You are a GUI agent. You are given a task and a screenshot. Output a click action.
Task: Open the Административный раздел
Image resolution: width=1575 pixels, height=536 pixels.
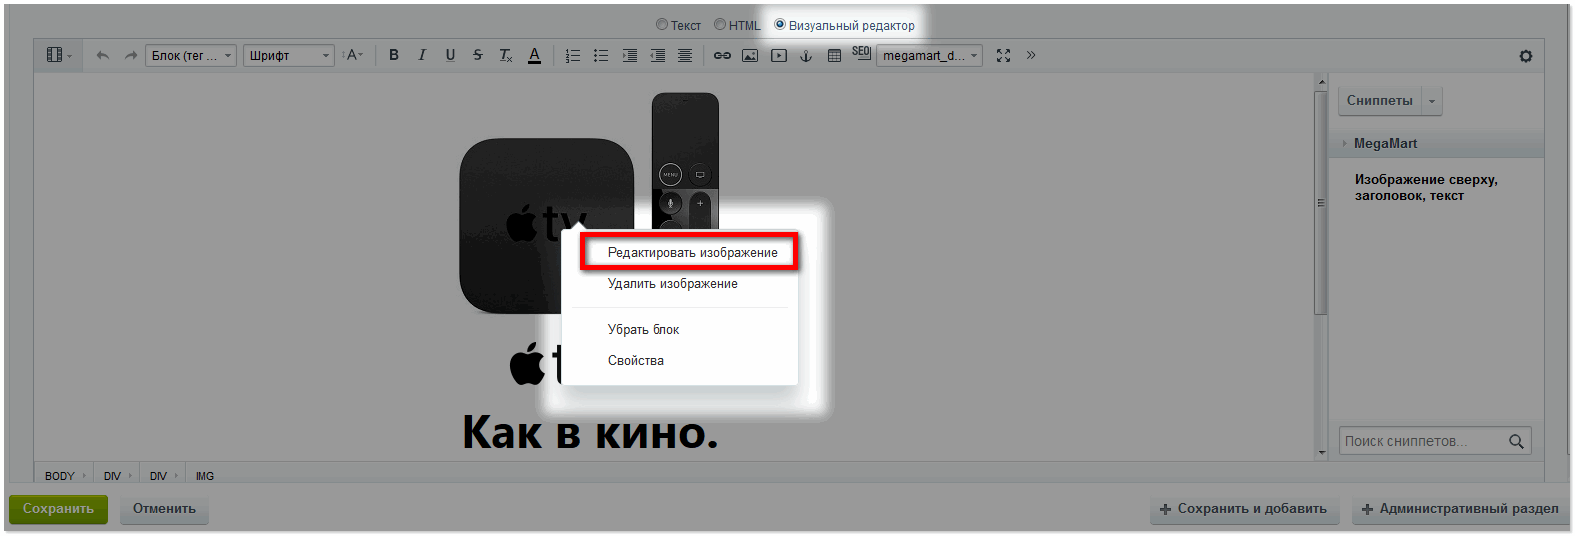(x=1460, y=509)
